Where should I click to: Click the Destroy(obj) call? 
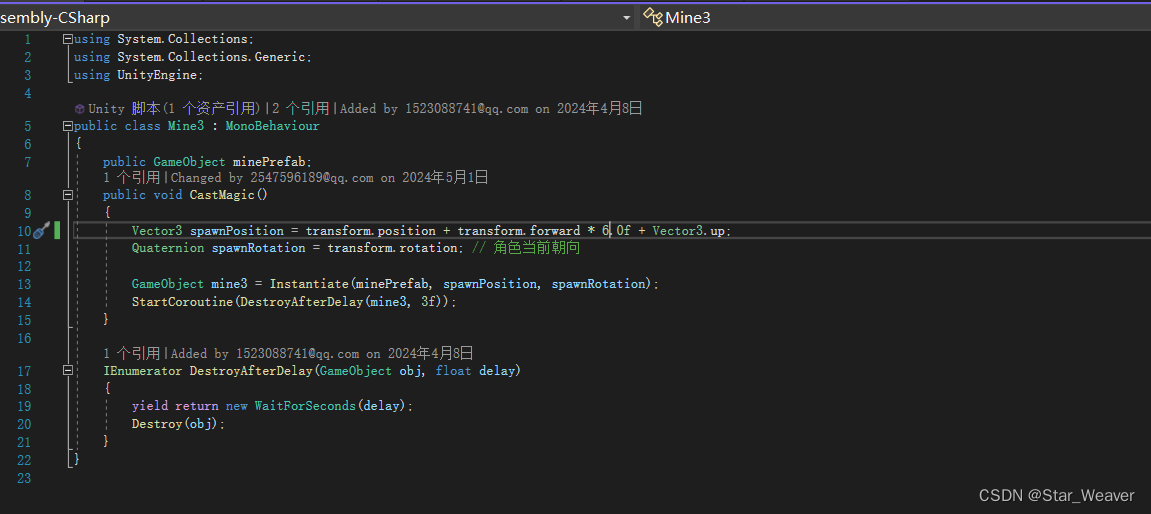point(175,424)
